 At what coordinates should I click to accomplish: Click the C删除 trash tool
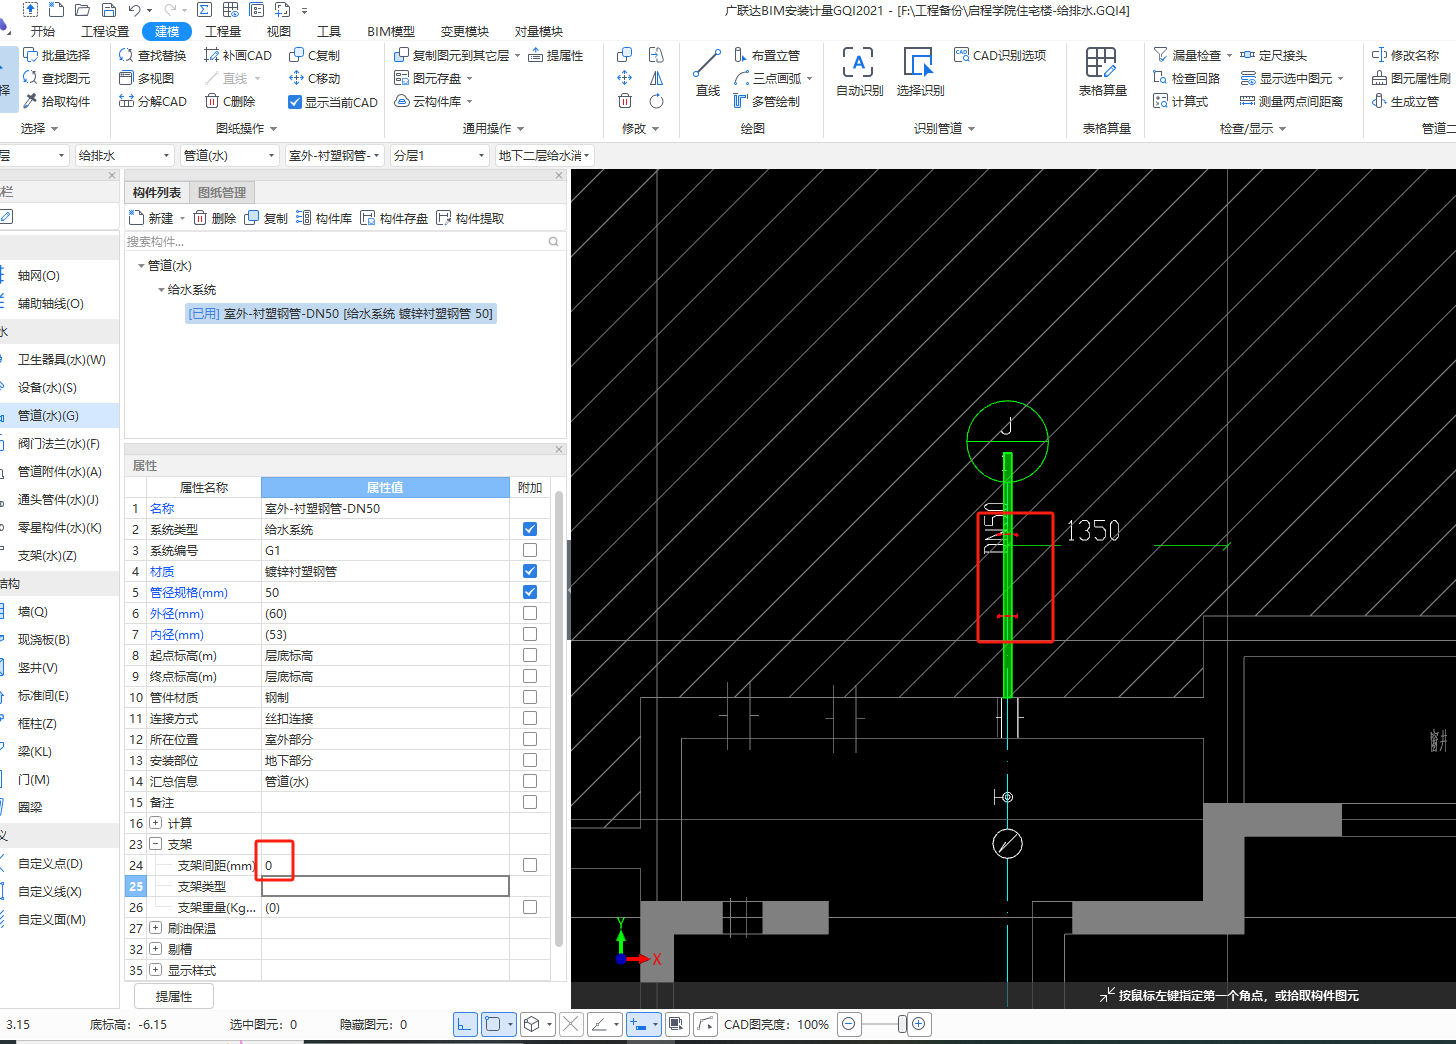coord(231,101)
